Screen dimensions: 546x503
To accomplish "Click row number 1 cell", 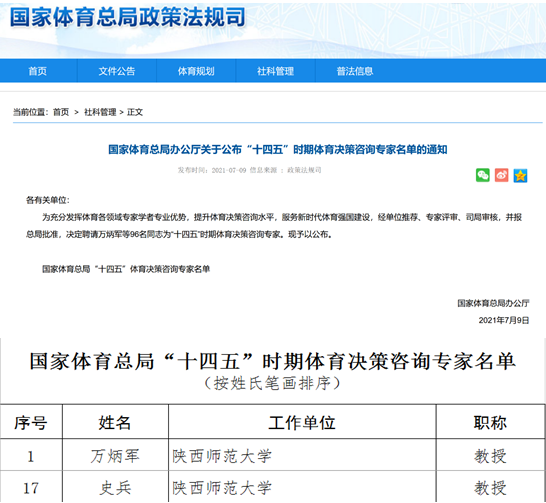I will (x=31, y=456).
